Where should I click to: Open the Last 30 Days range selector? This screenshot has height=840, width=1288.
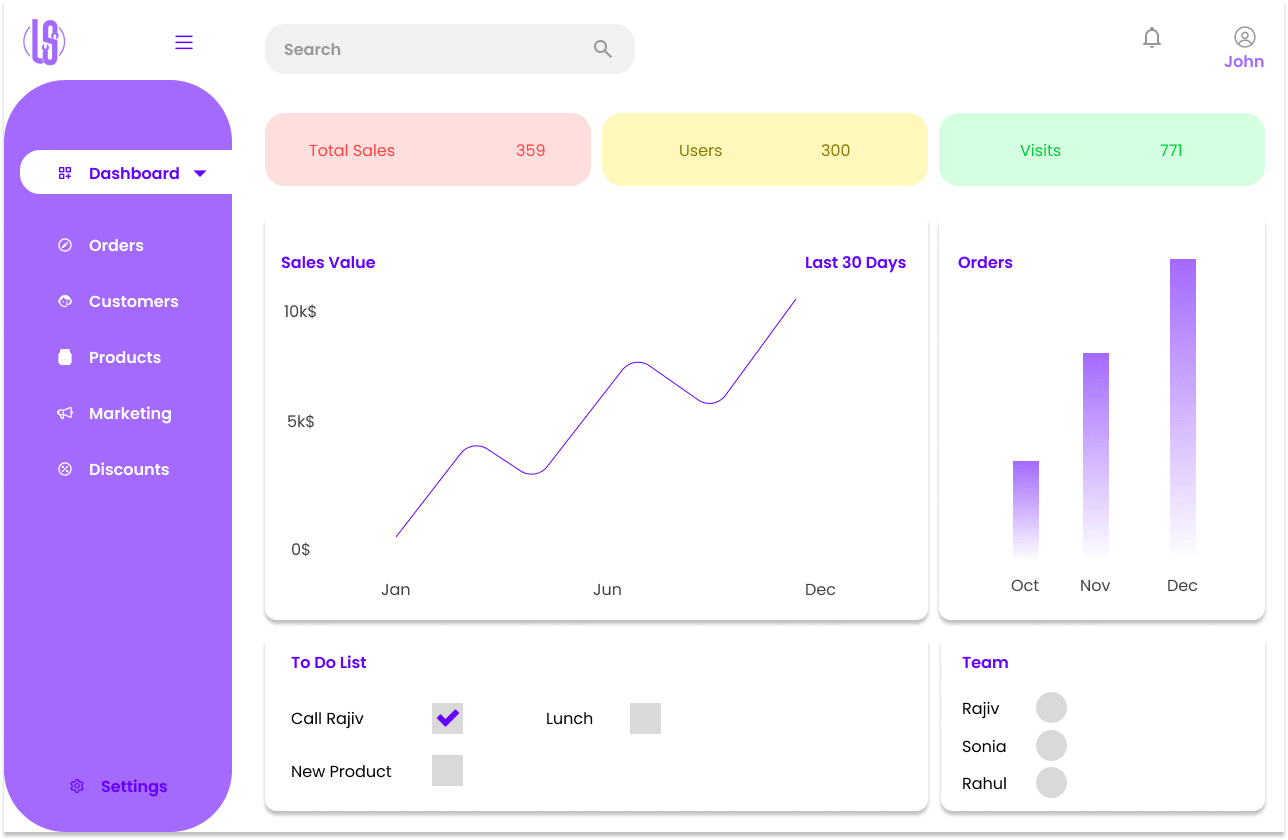(x=855, y=262)
